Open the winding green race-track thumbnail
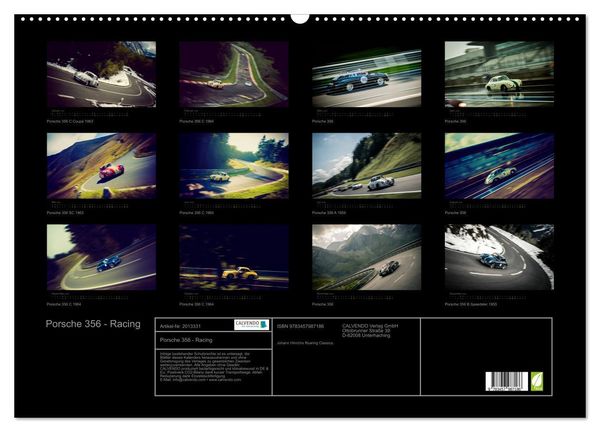The height and width of the screenshot is (432, 600). point(234,74)
